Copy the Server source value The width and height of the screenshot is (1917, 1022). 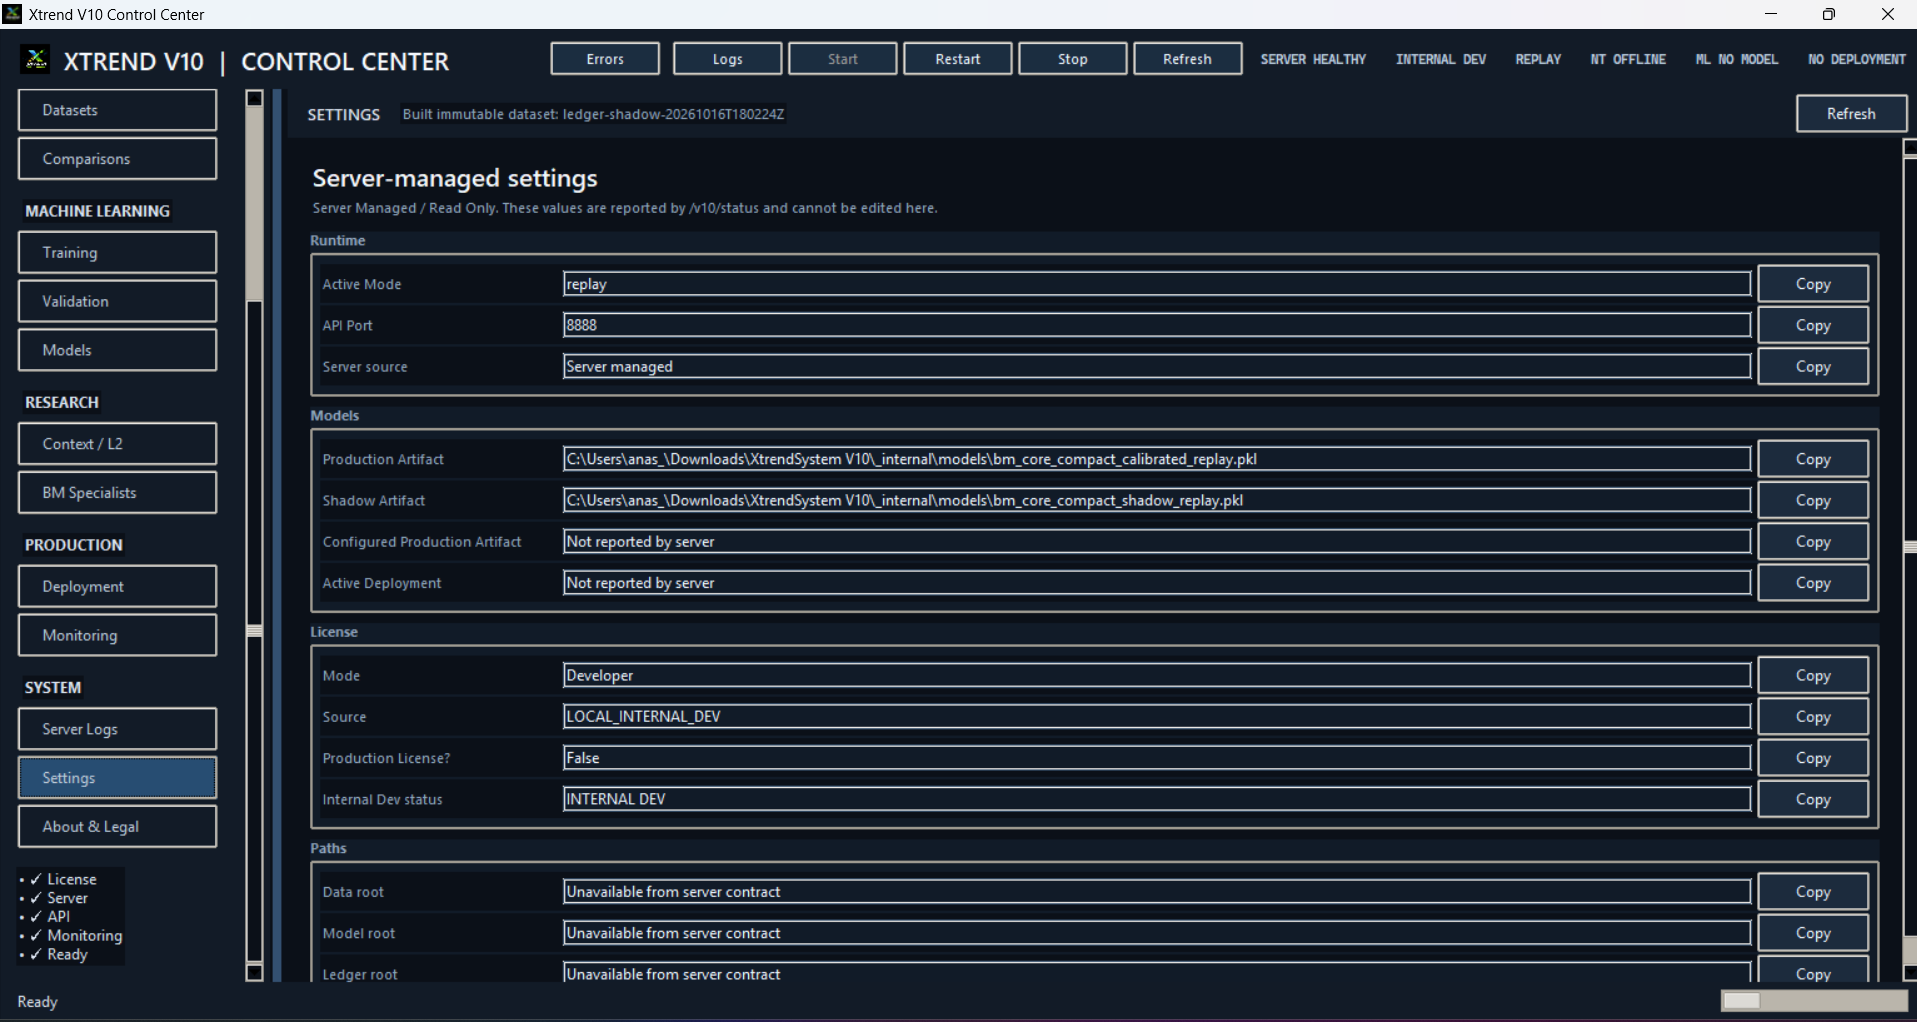(x=1813, y=367)
